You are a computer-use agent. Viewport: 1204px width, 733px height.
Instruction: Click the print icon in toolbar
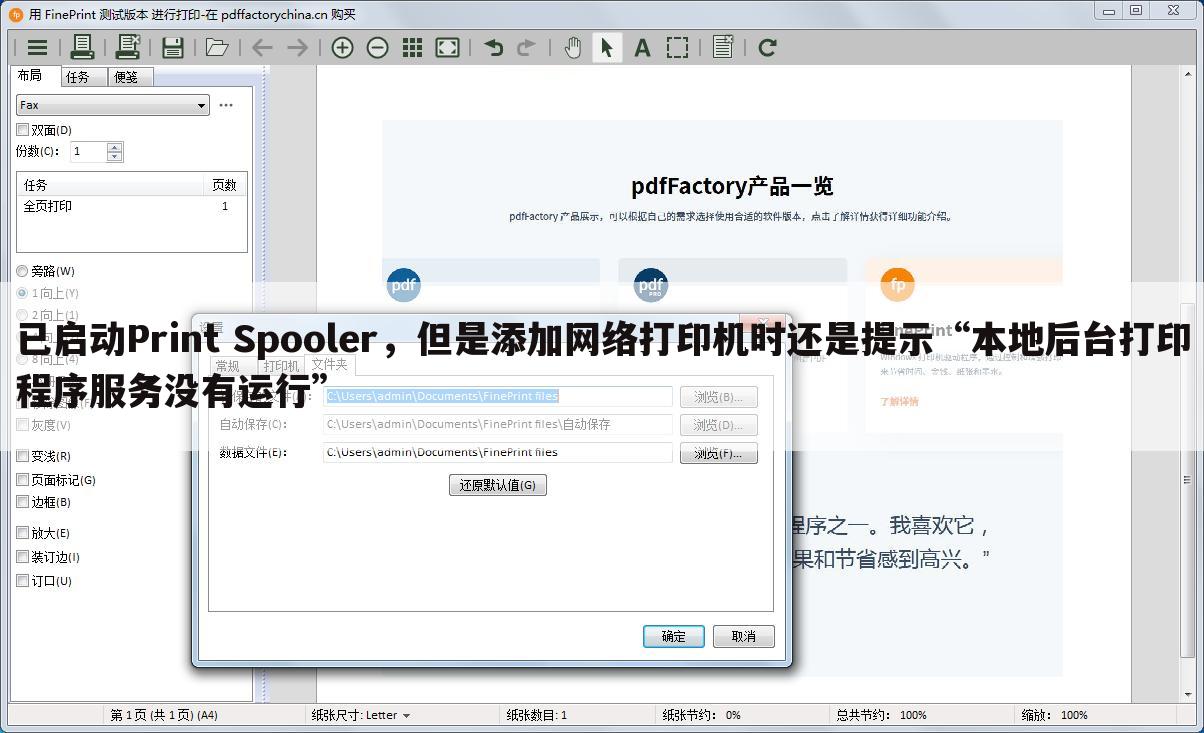[83, 47]
